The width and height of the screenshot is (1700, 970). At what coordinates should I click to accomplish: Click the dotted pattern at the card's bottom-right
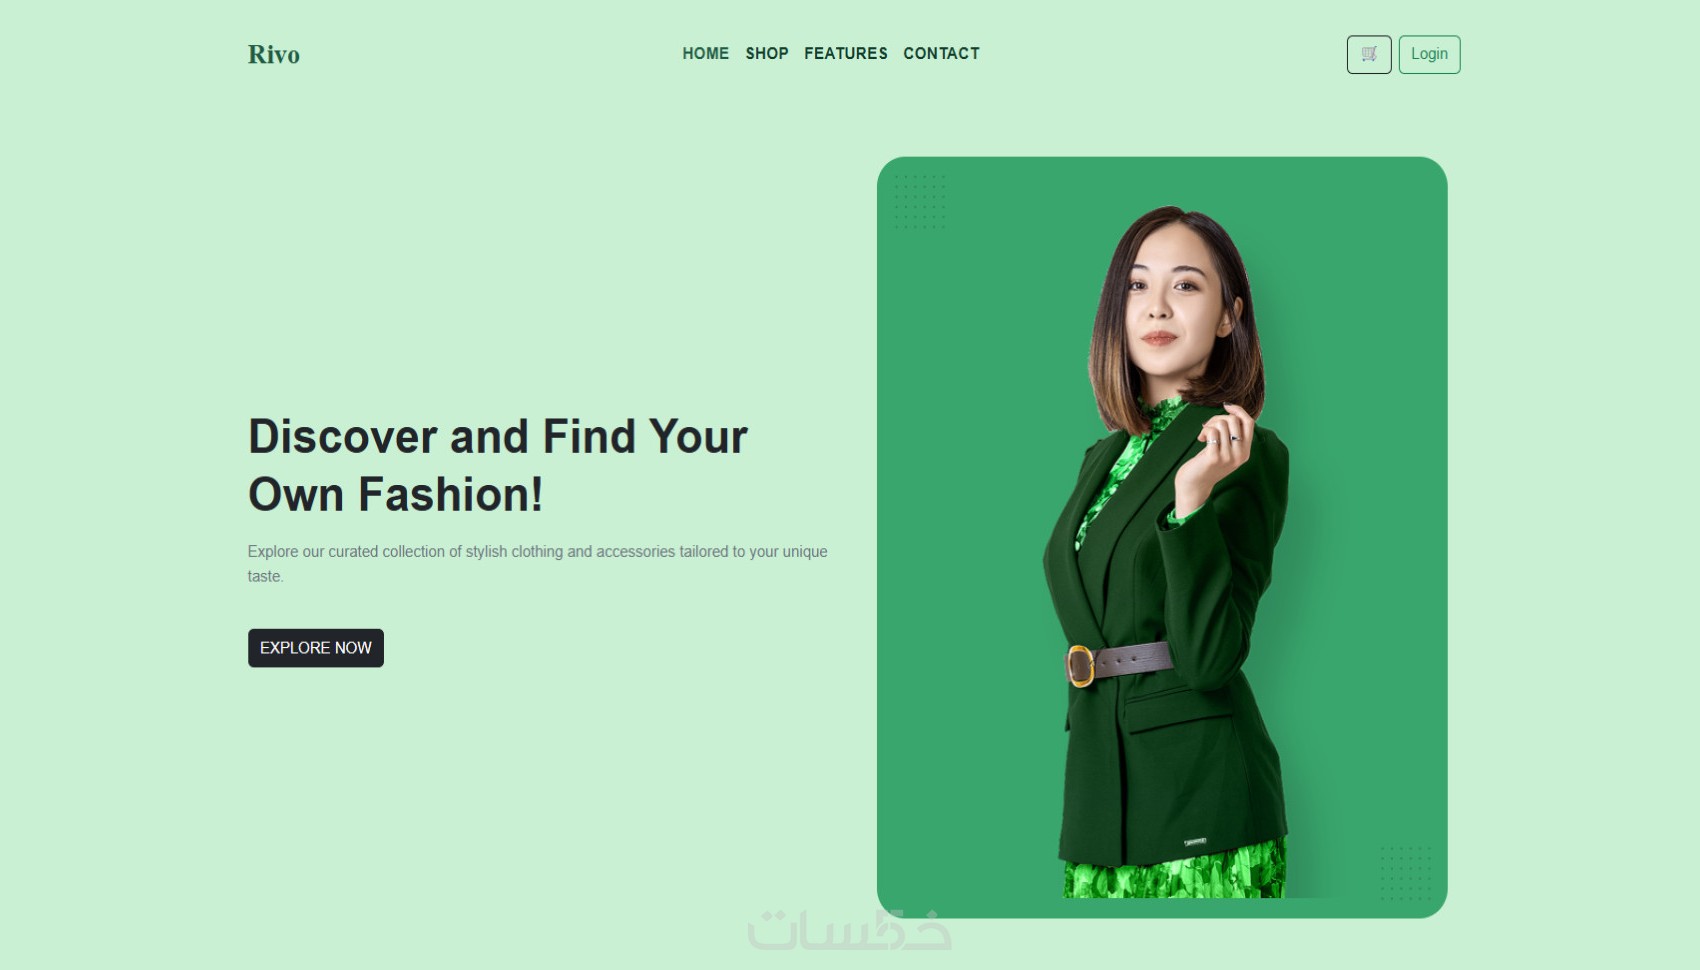(1405, 873)
